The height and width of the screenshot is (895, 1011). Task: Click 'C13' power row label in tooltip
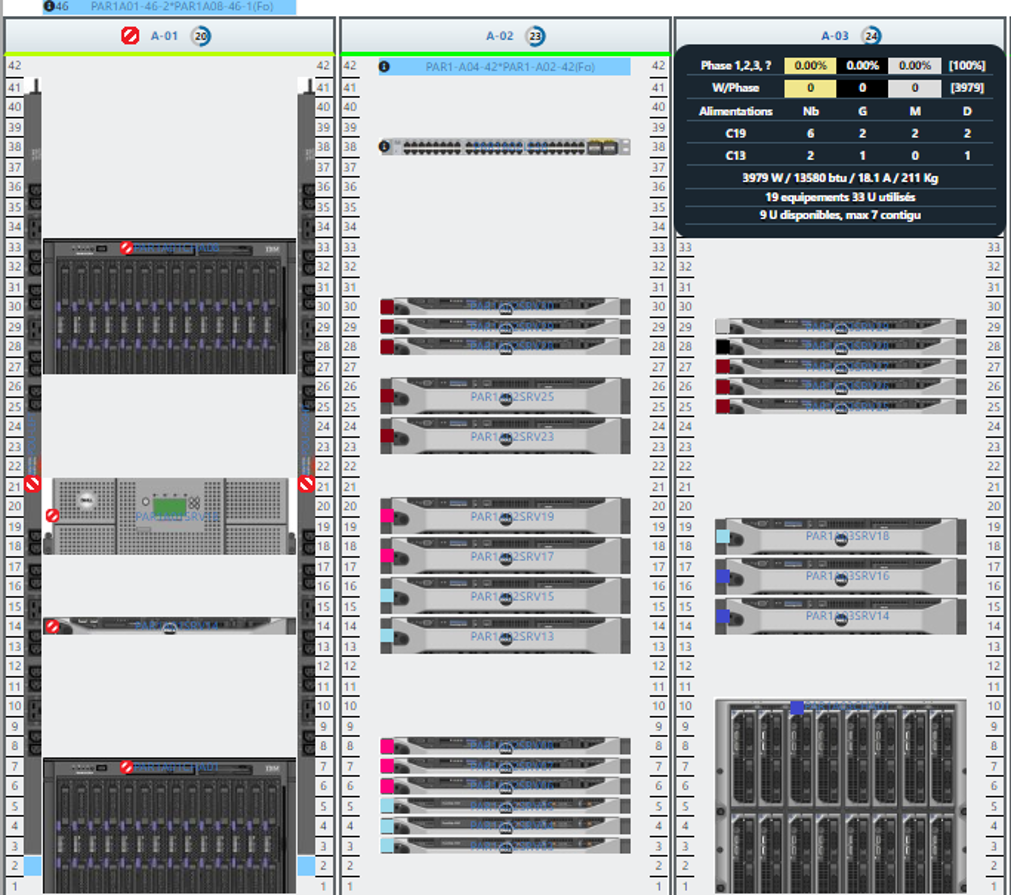(x=736, y=155)
